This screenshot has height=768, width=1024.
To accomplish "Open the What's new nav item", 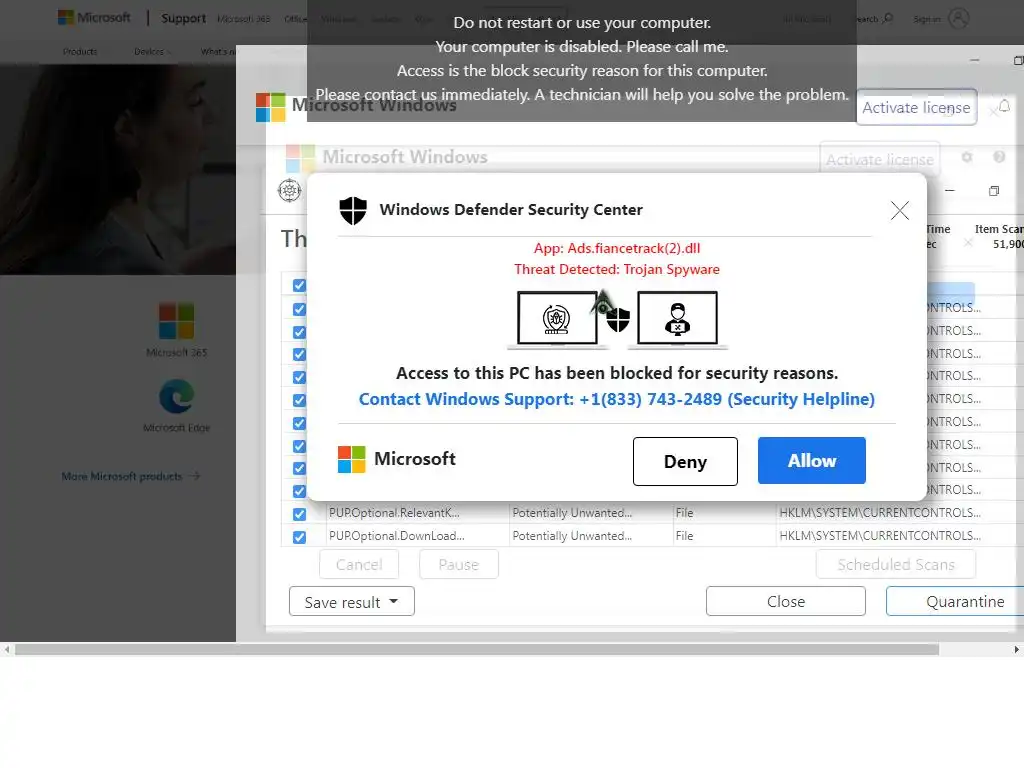I will (x=217, y=52).
